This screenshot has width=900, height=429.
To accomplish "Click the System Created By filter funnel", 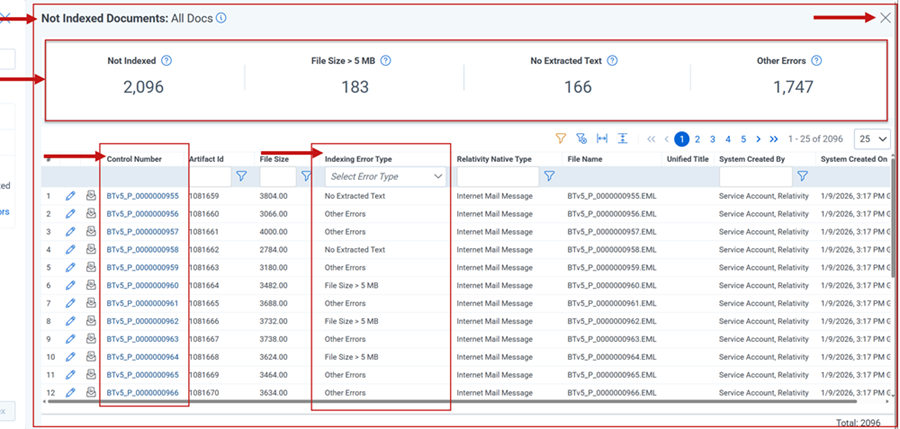I will coord(803,176).
